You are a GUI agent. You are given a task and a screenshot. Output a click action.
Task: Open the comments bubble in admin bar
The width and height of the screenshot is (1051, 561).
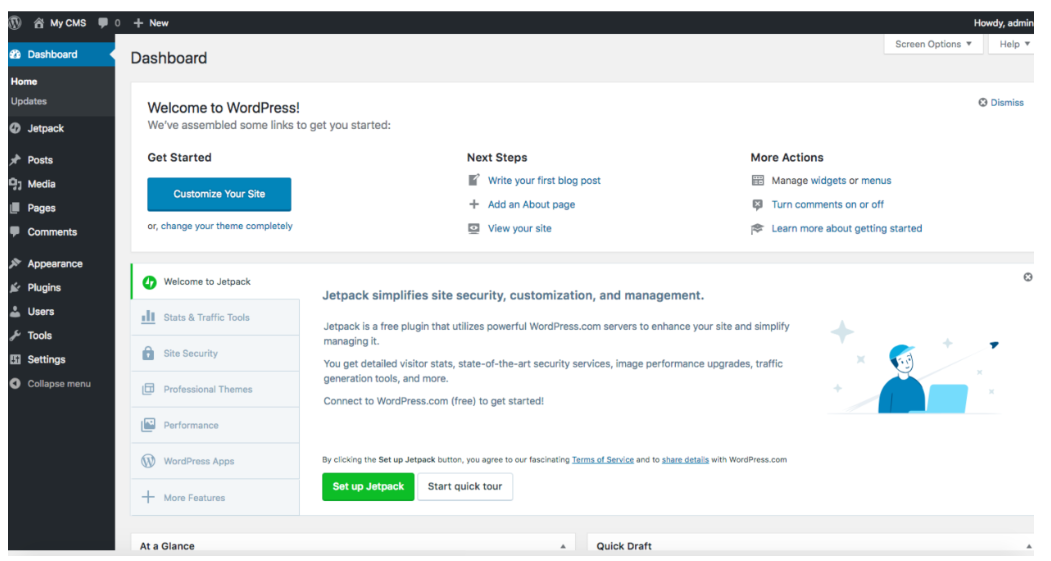(x=103, y=23)
